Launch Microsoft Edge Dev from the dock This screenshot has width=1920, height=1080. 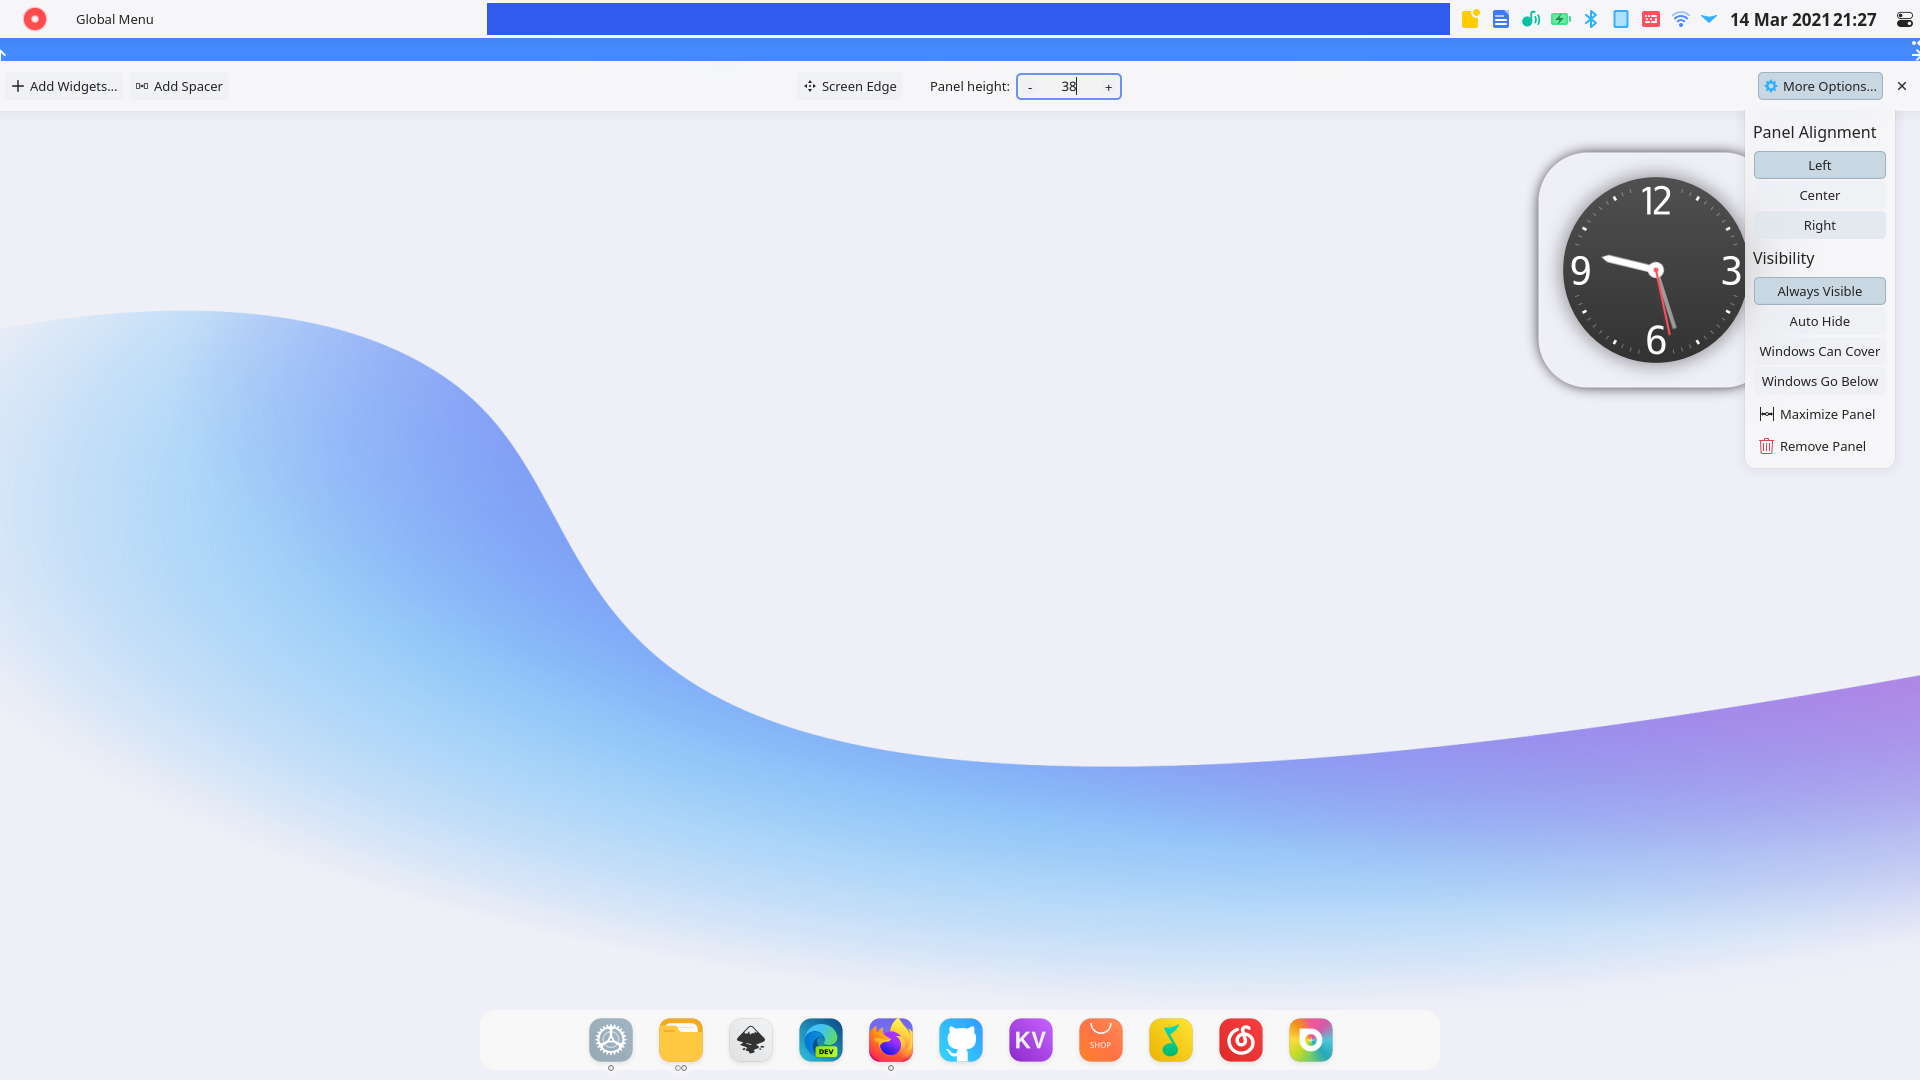821,1040
